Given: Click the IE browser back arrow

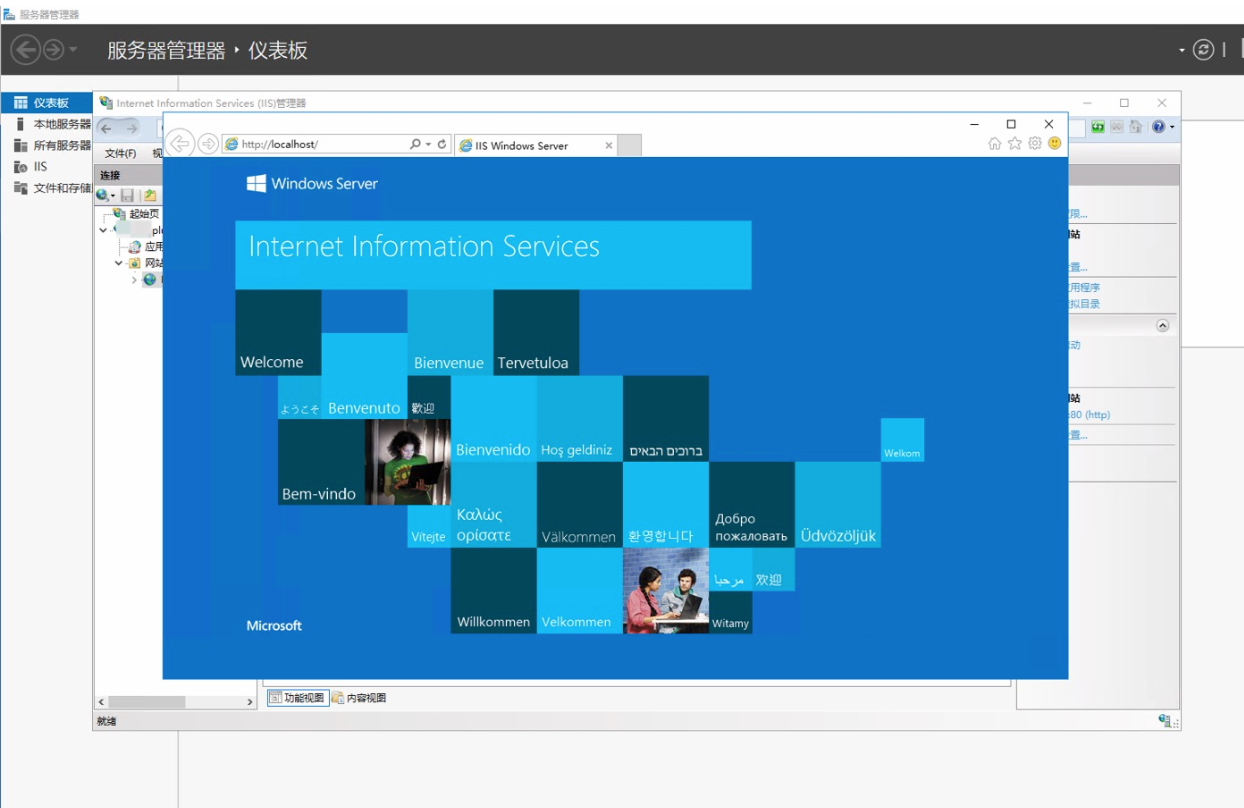Looking at the screenshot, I should (180, 144).
